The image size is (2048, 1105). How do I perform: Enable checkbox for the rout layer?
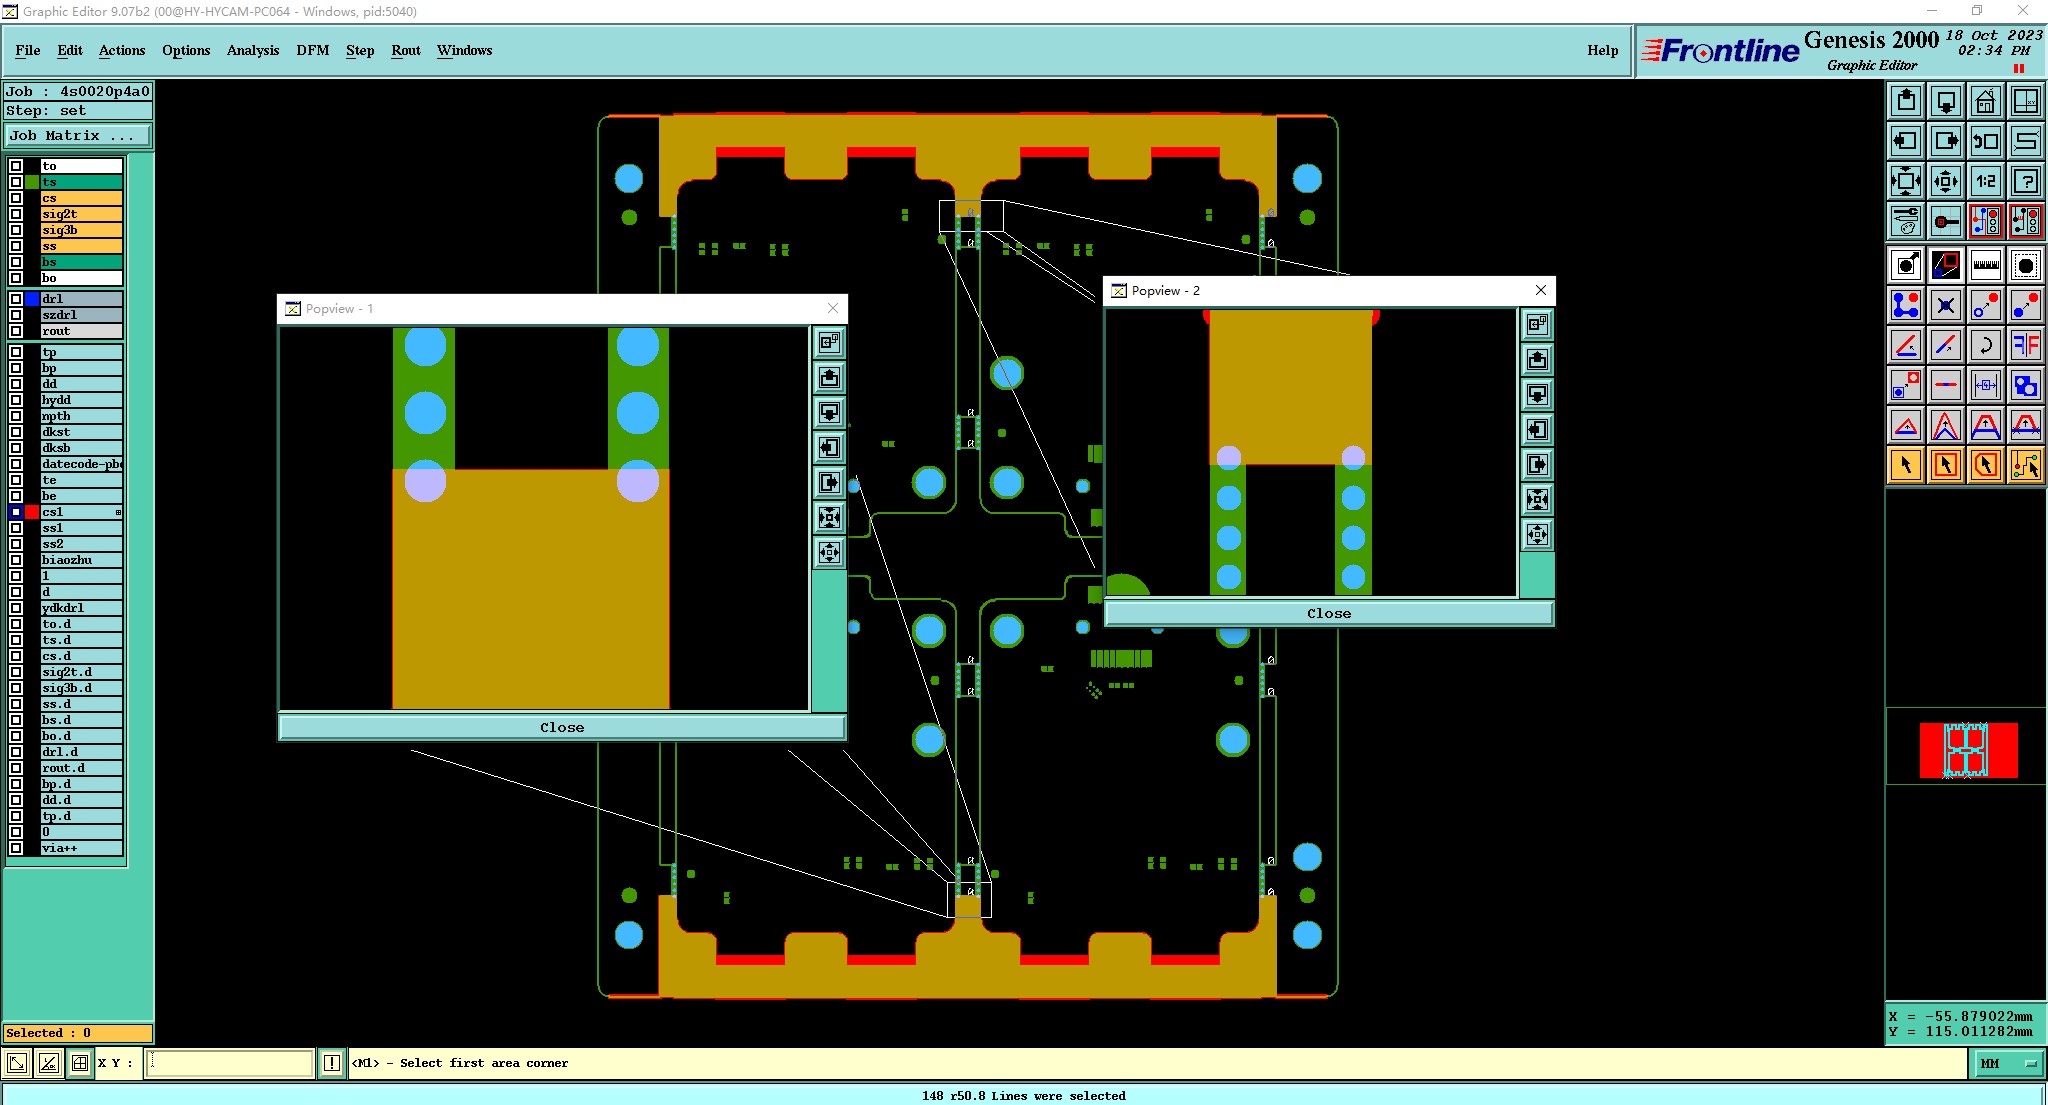coord(16,331)
